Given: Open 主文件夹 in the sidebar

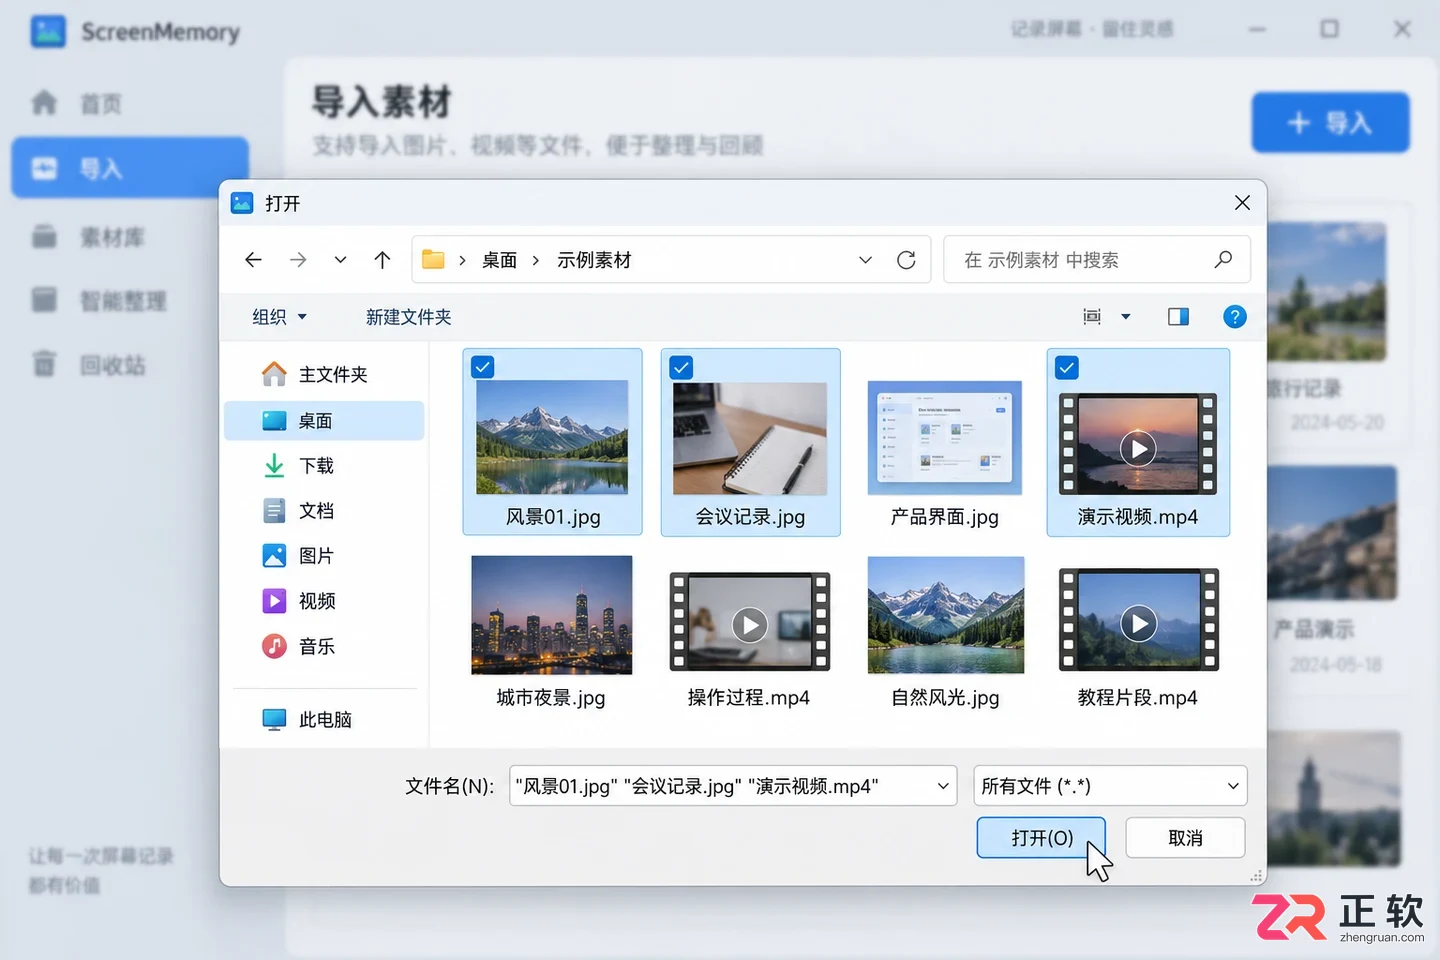Looking at the screenshot, I should point(324,374).
